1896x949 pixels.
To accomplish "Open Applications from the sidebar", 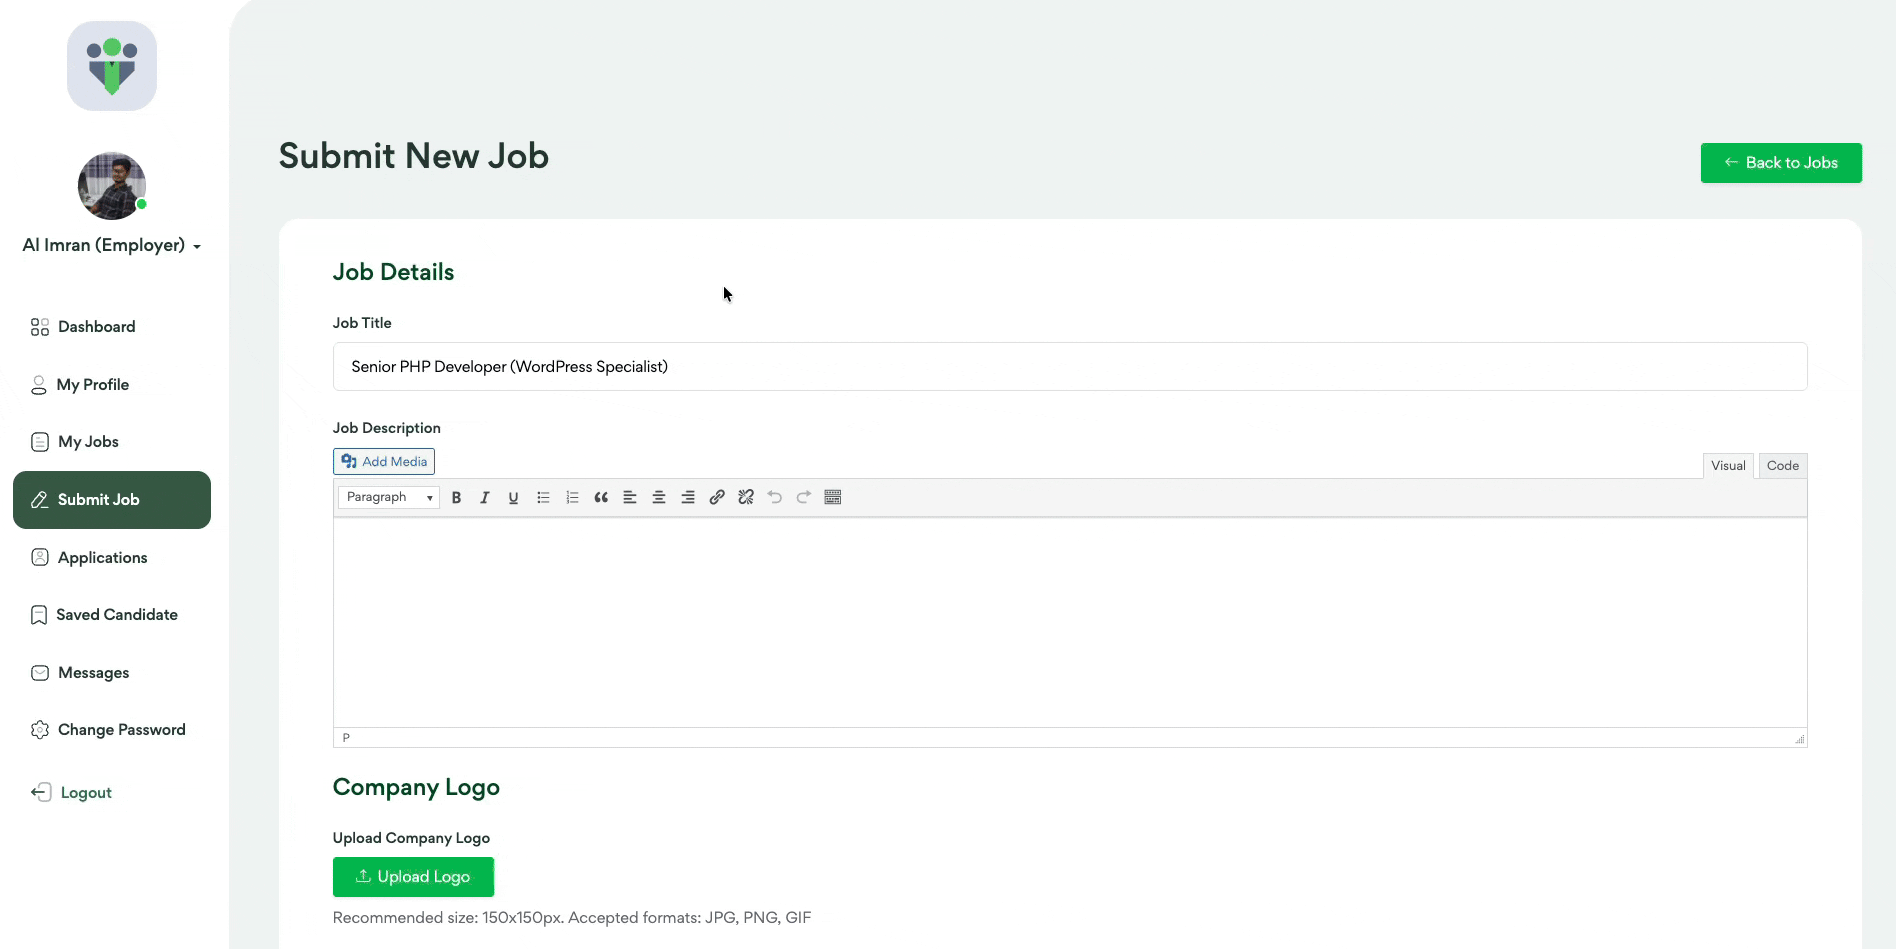I will click(102, 558).
